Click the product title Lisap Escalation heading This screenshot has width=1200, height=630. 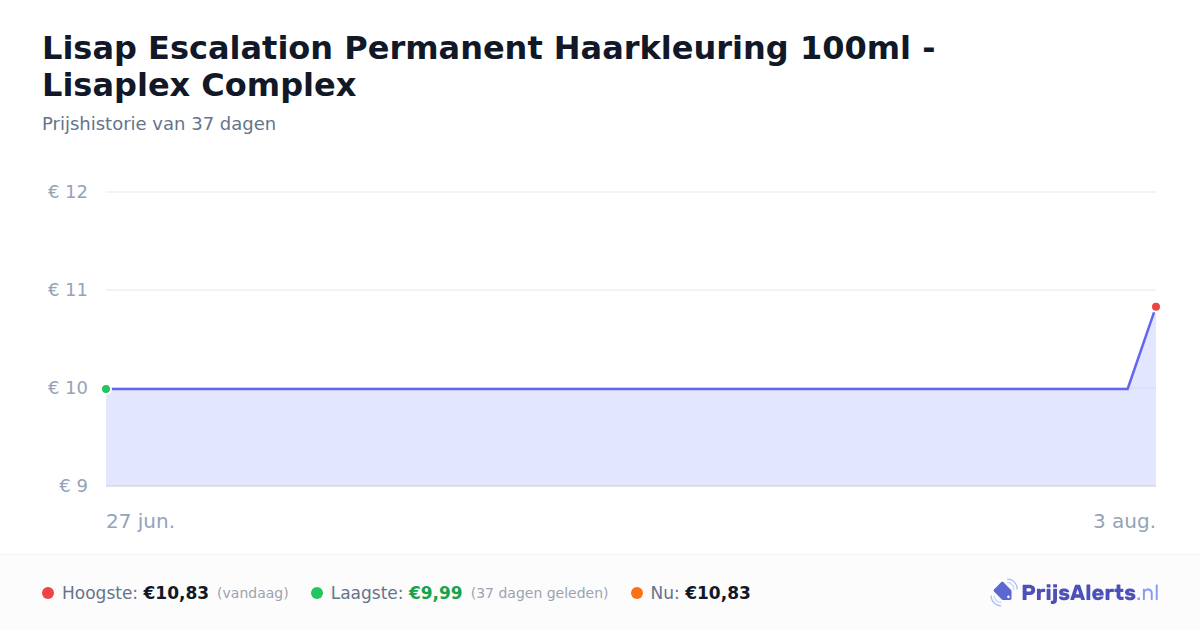(x=489, y=66)
